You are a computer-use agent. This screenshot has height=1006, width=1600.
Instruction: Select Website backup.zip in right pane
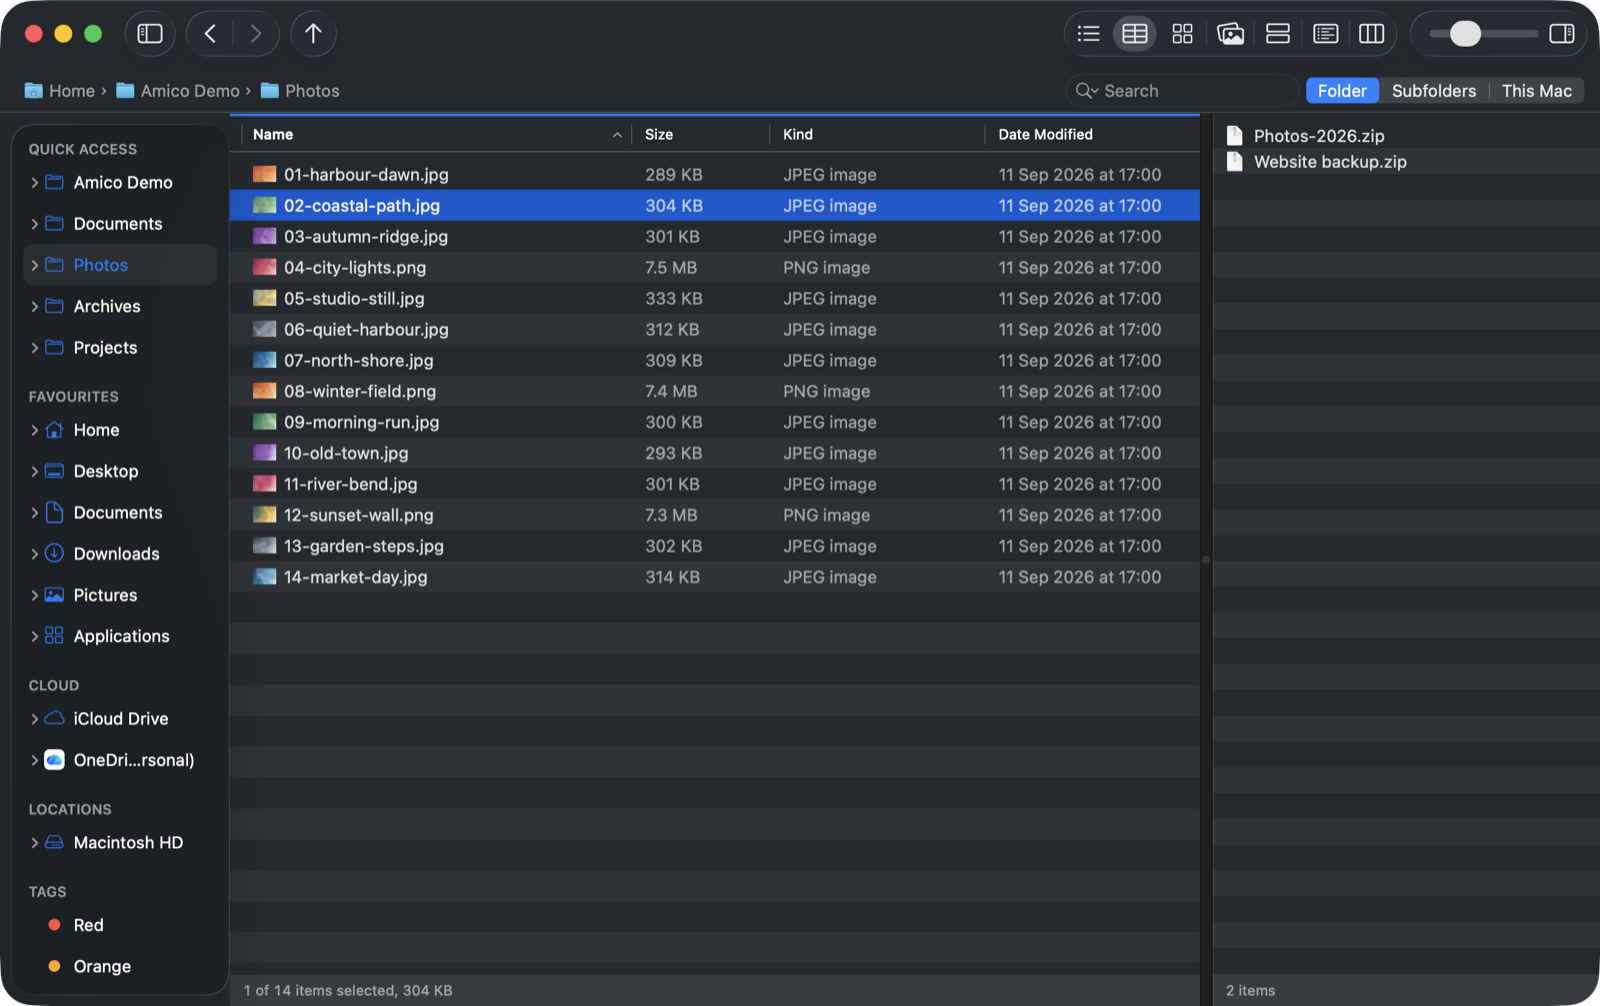[1330, 162]
